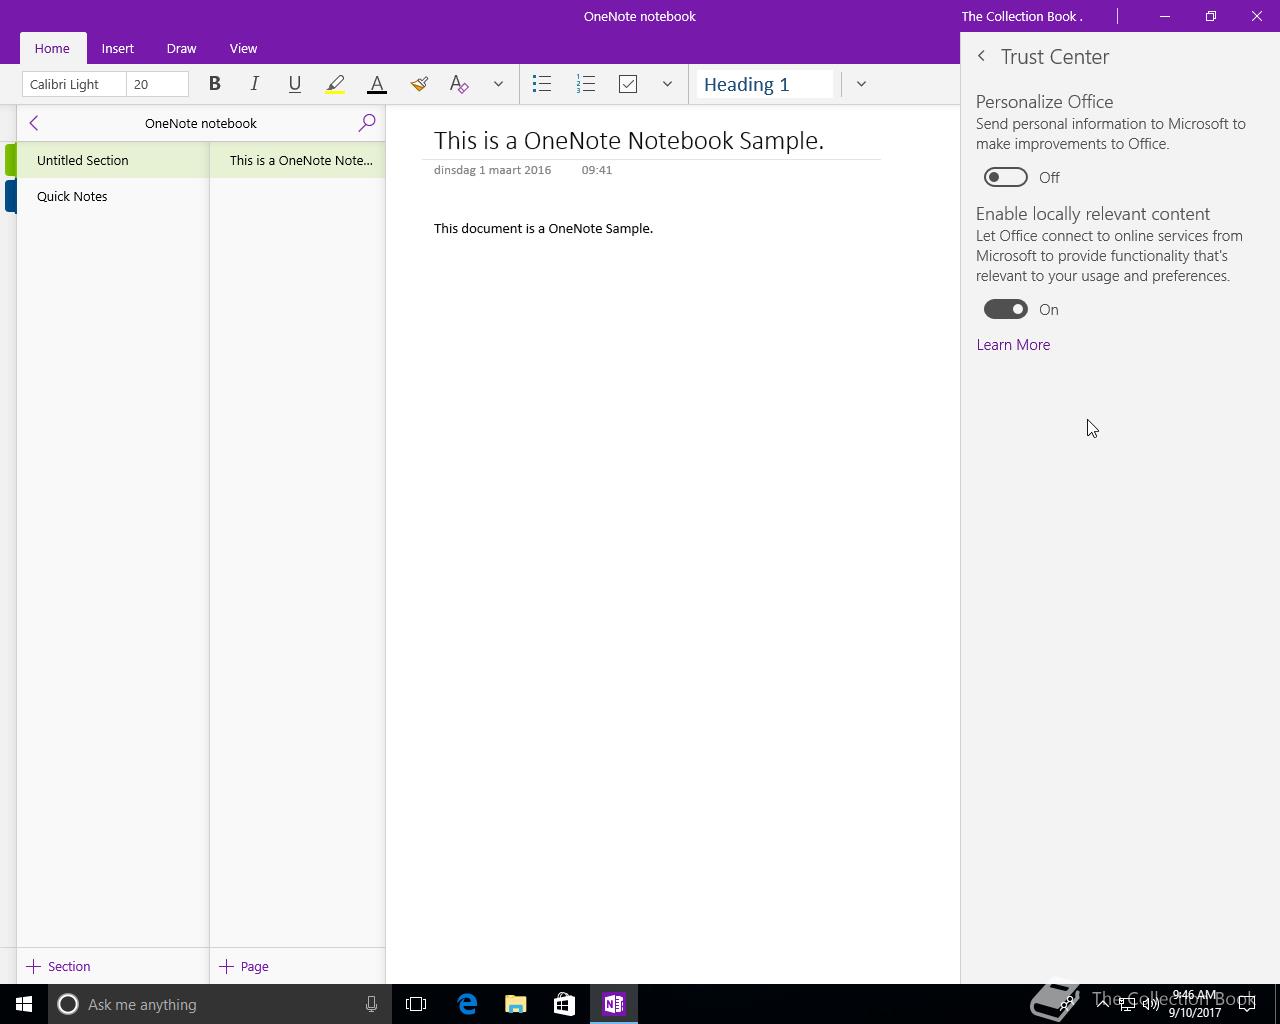The image size is (1280, 1024).
Task: Click OneNote icon in taskbar
Action: pos(613,1004)
